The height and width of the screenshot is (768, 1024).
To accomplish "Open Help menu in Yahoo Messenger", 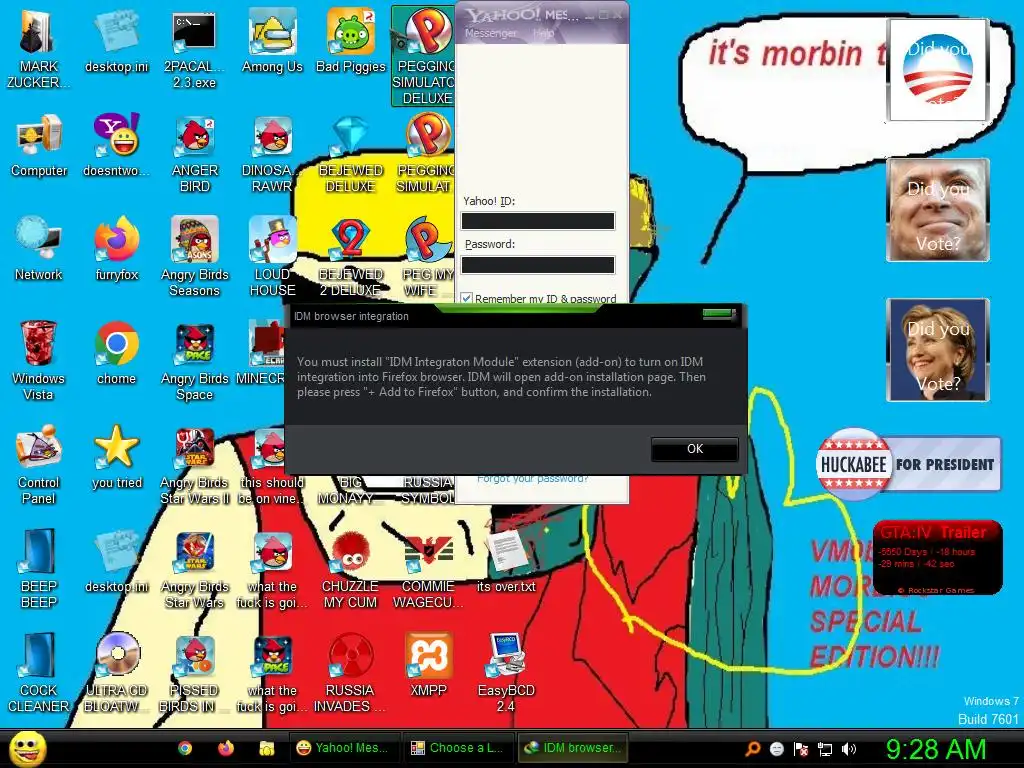I will pos(543,33).
